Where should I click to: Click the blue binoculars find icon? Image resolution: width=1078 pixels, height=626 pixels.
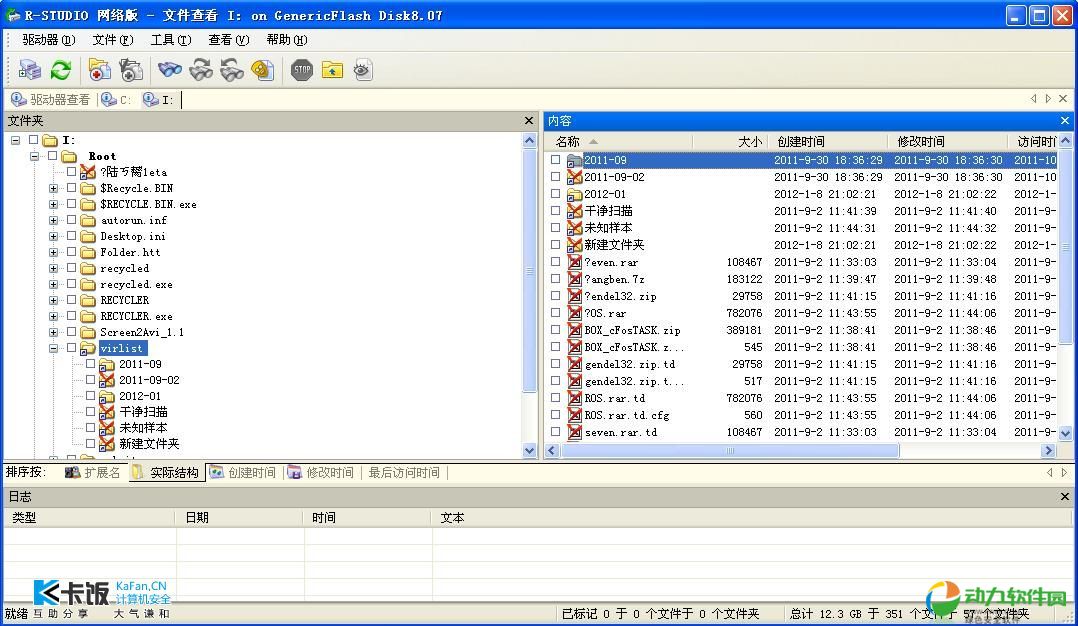pos(169,69)
